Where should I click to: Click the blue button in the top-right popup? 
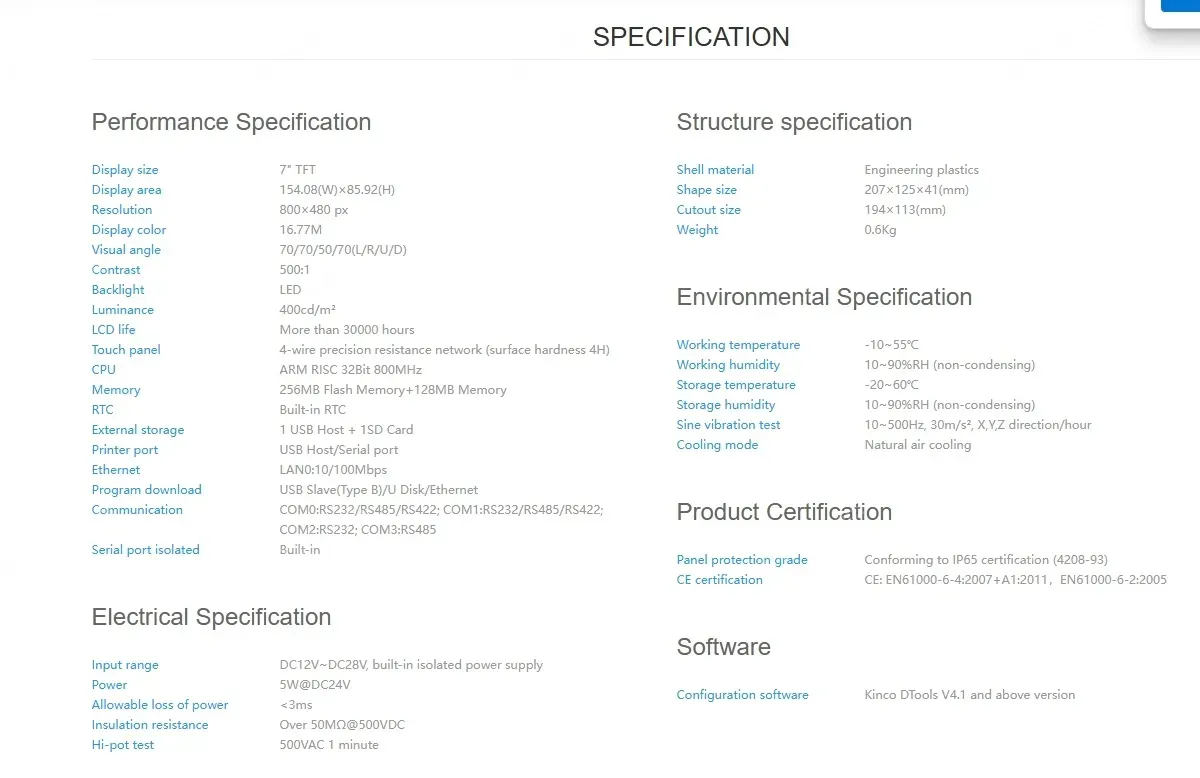(1181, 5)
